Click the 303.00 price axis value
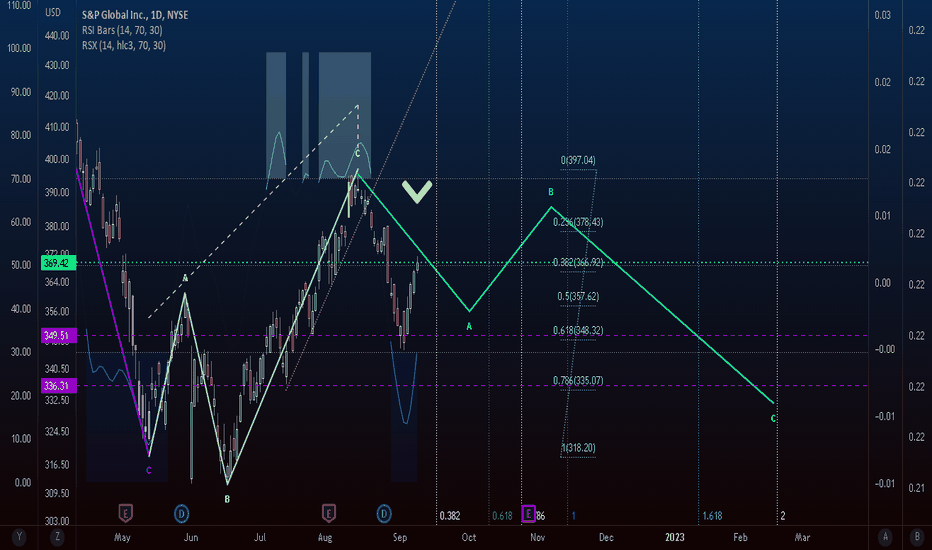 [x=57, y=521]
